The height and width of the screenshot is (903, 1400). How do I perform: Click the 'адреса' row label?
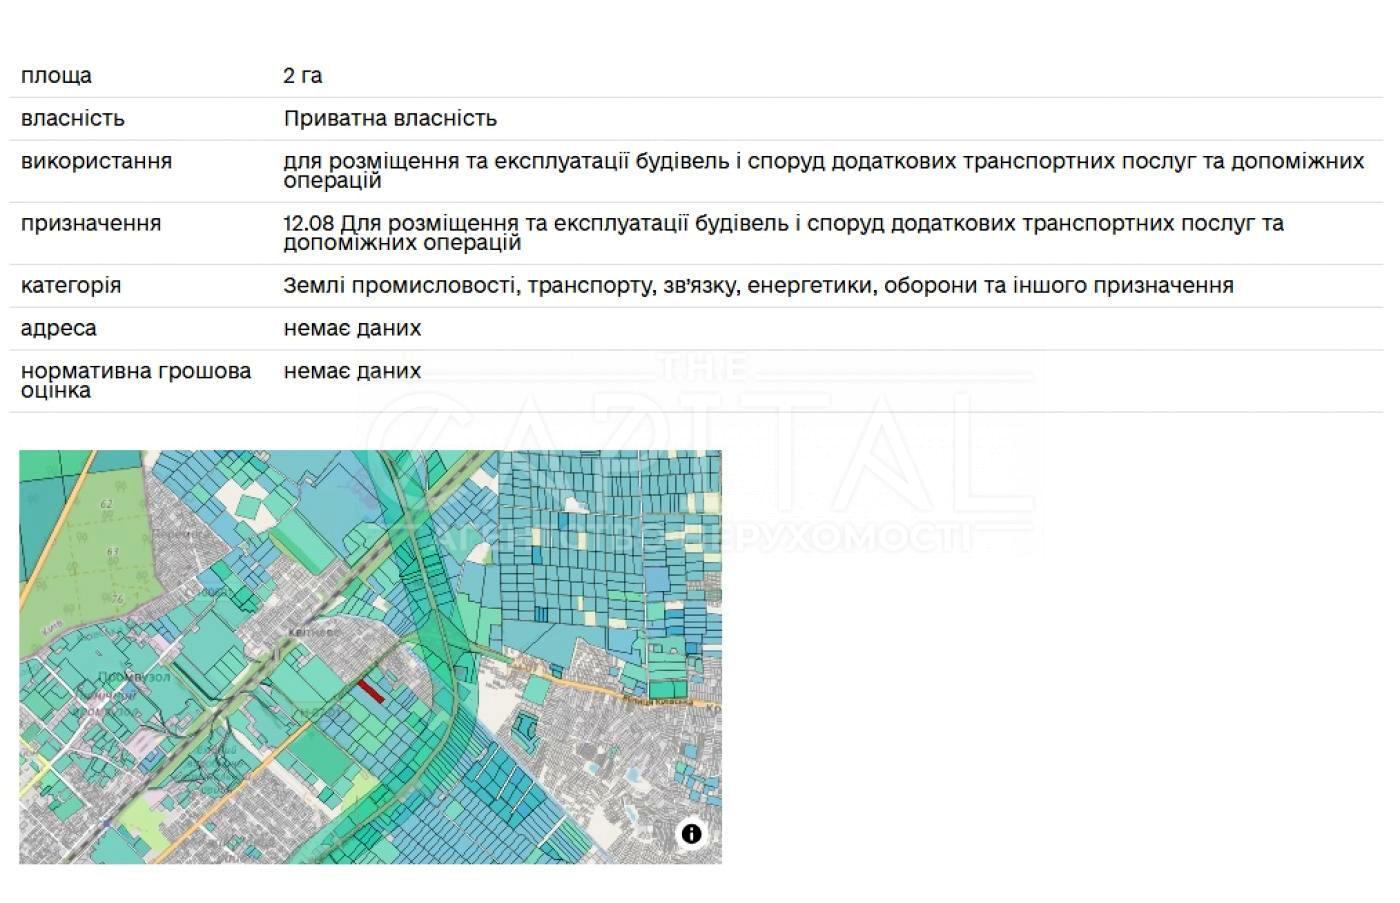coord(59,328)
